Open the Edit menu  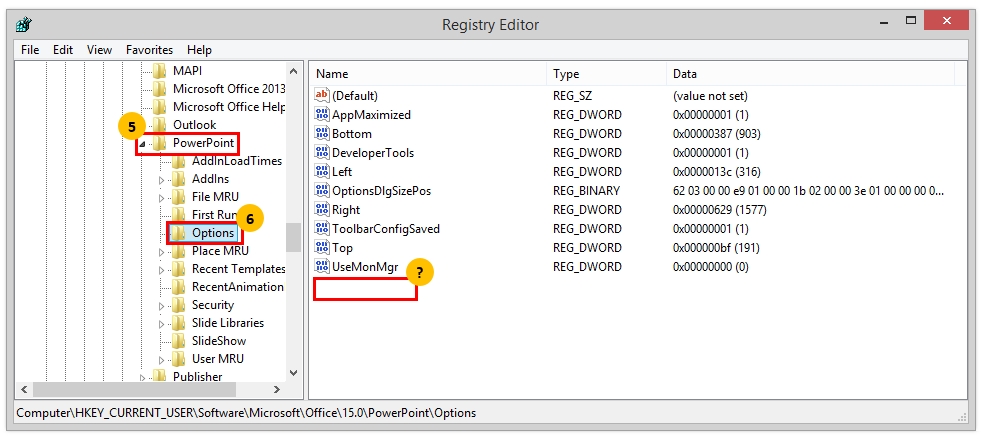[x=63, y=49]
